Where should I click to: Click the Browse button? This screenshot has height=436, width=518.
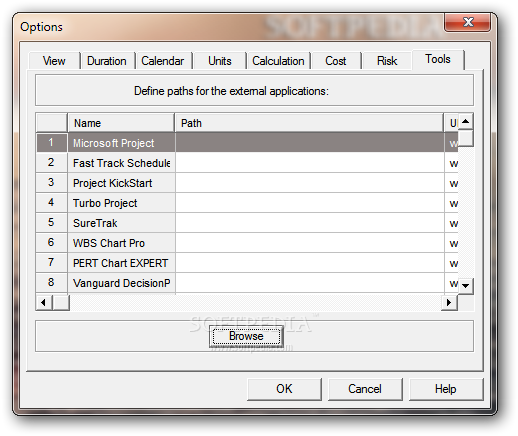pos(246,336)
